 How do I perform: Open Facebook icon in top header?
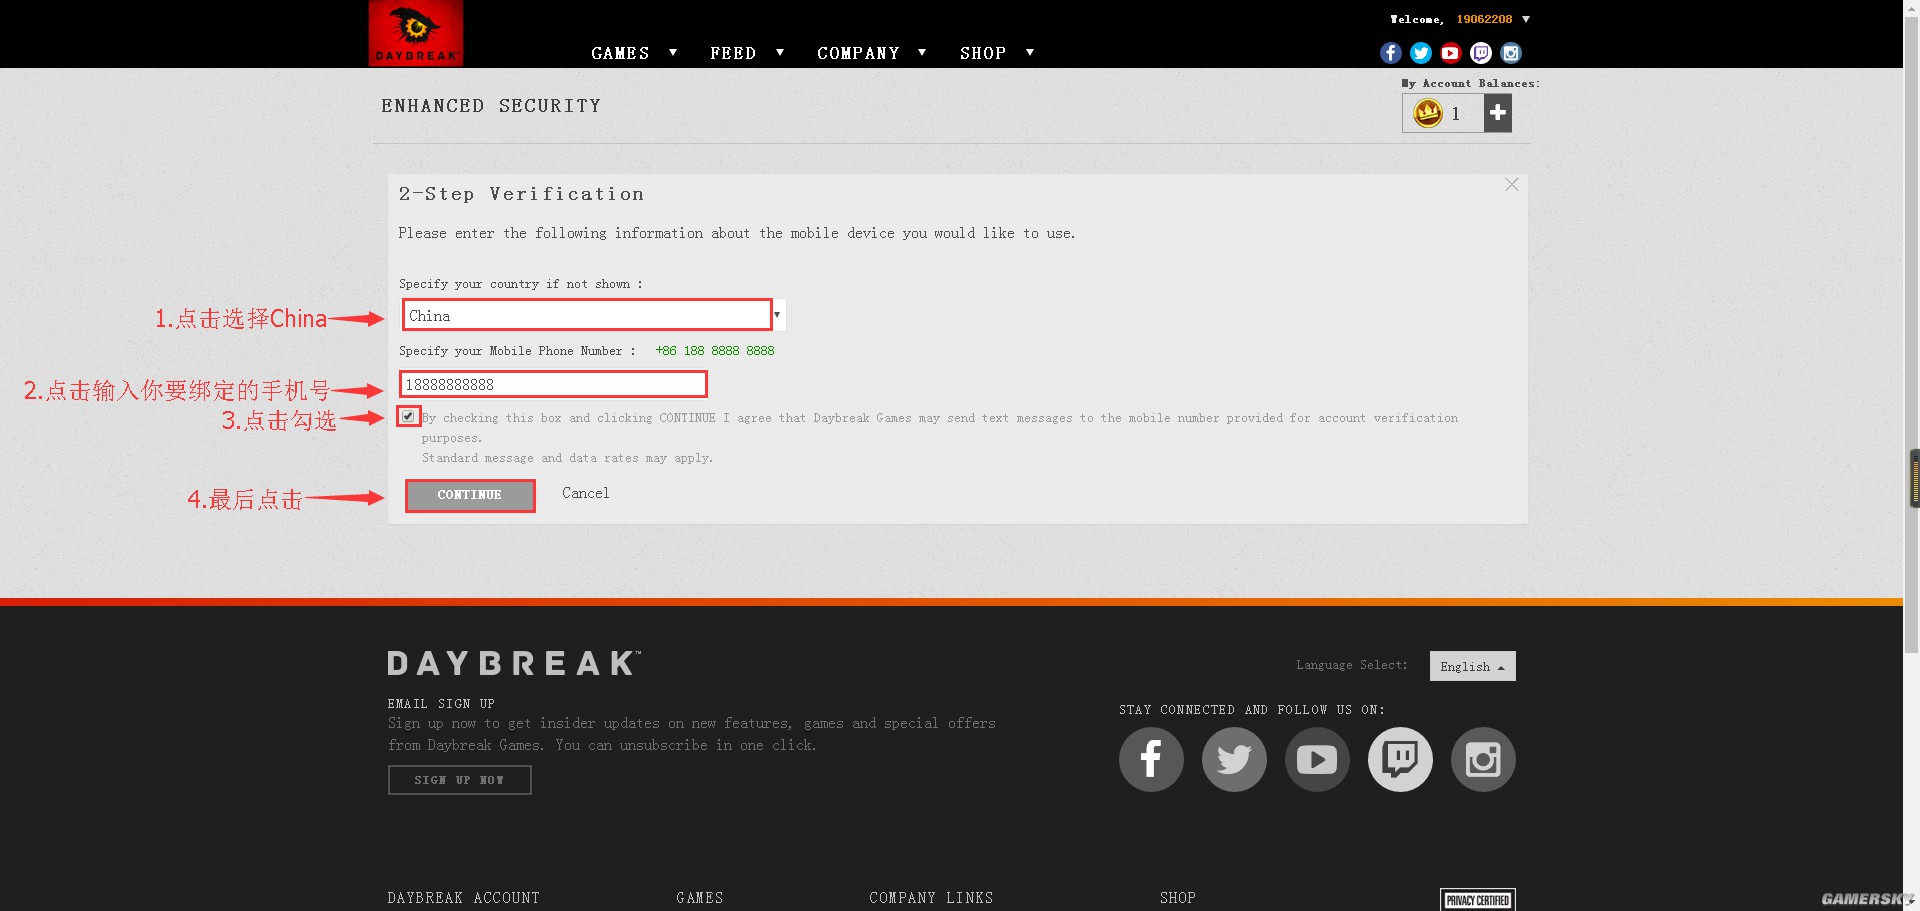click(1390, 53)
